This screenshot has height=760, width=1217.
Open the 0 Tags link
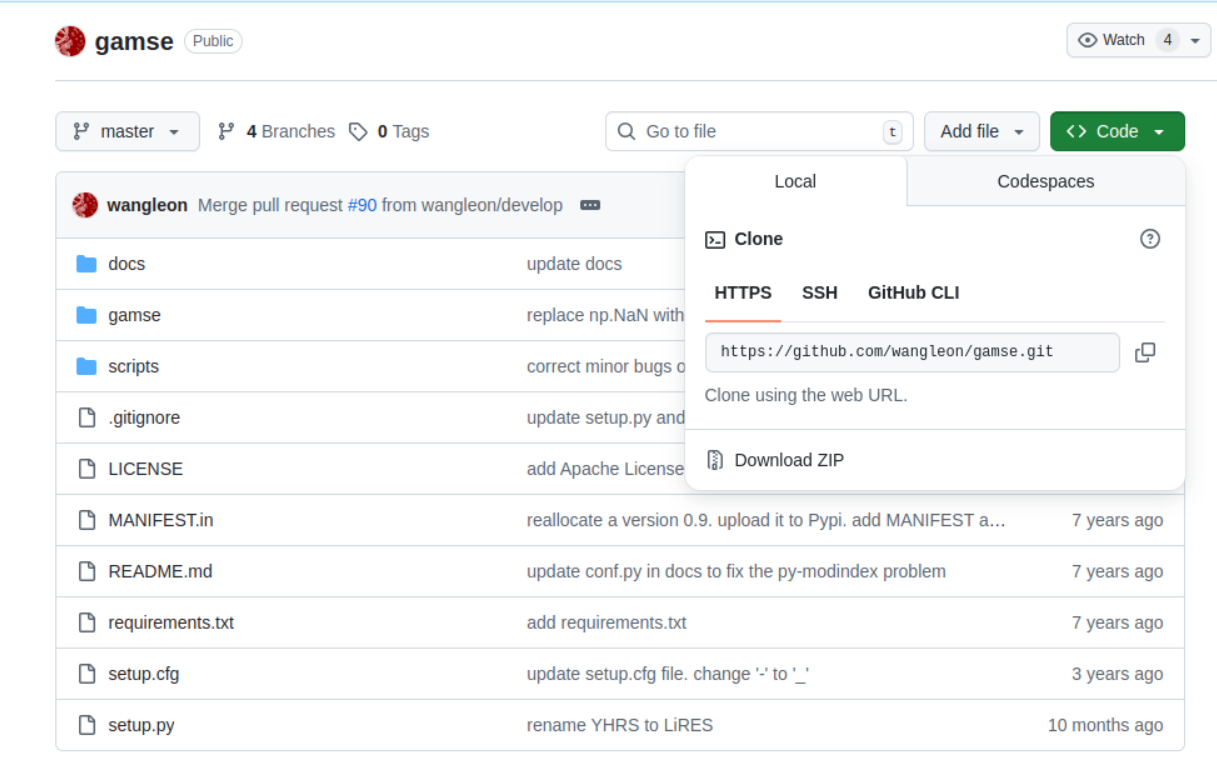(x=389, y=131)
